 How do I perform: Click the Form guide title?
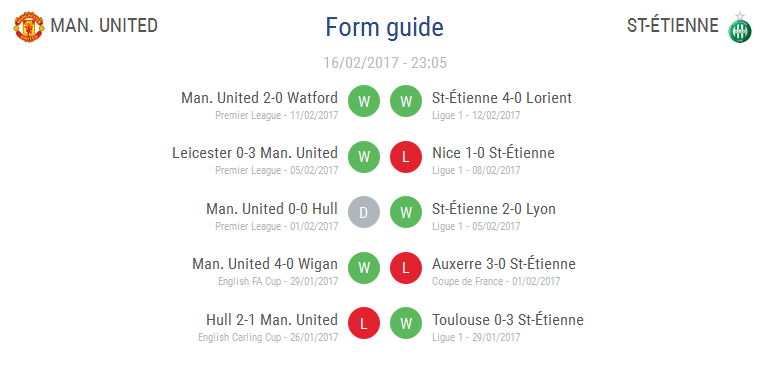(x=384, y=27)
